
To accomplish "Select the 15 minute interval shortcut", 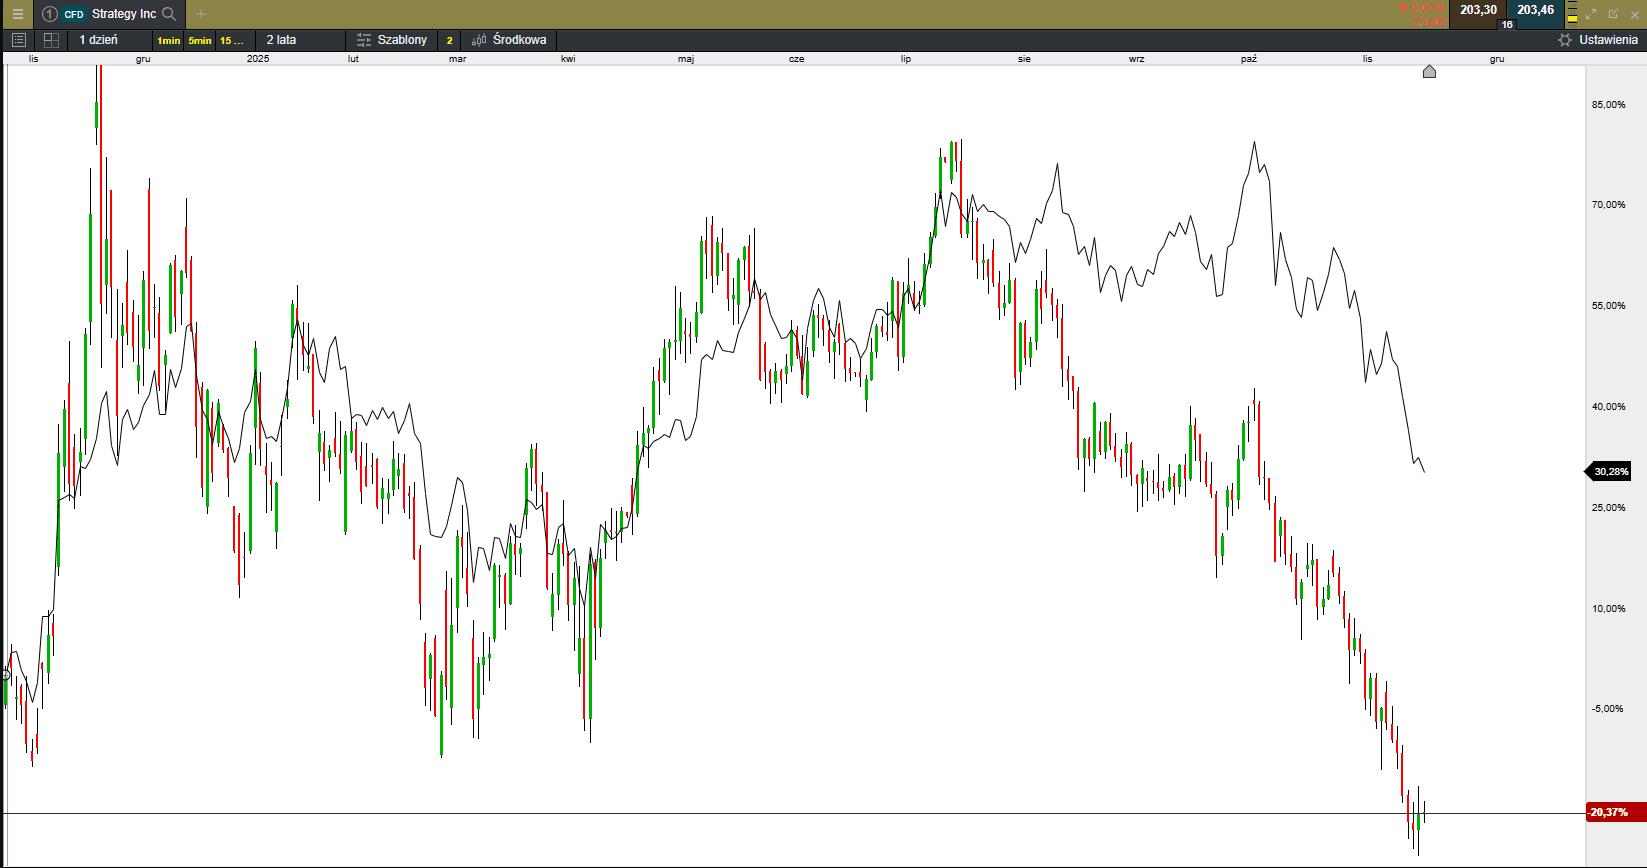I will pyautogui.click(x=231, y=41).
